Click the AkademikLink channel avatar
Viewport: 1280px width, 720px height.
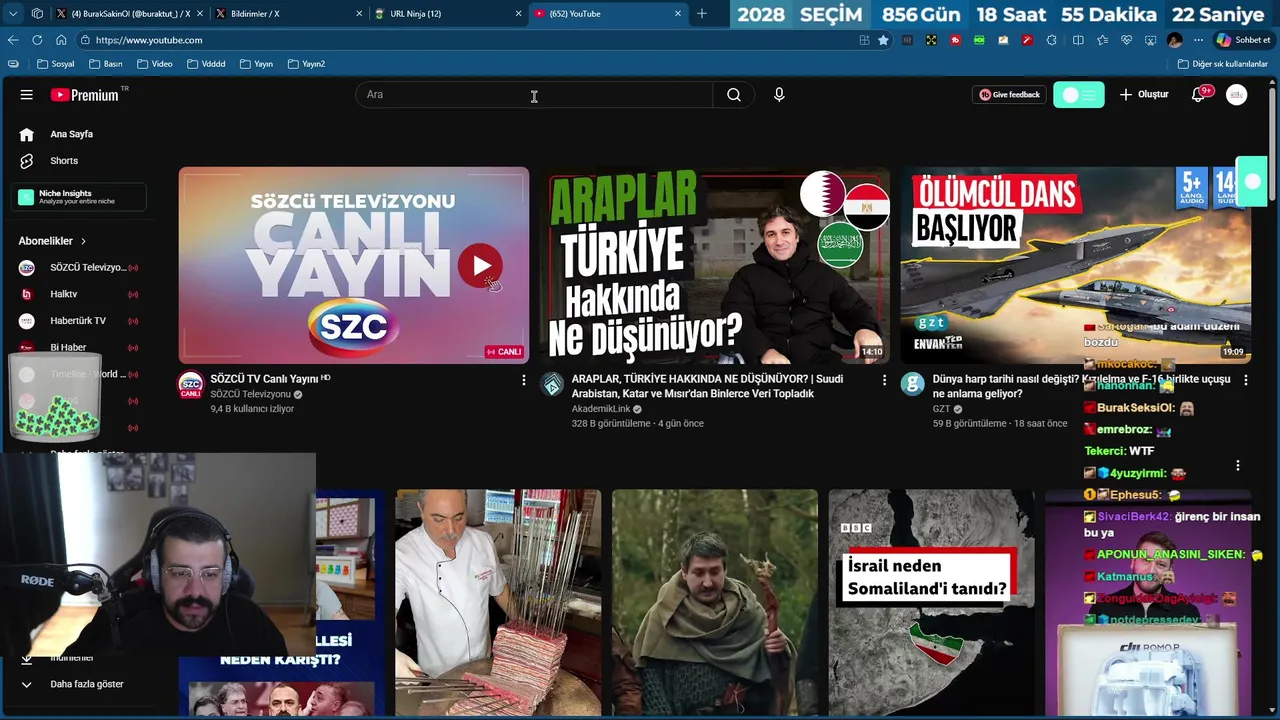tap(552, 385)
